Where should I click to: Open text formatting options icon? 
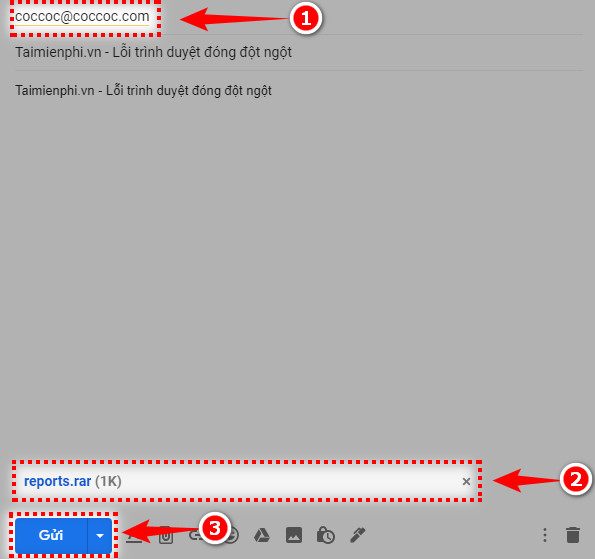(134, 535)
